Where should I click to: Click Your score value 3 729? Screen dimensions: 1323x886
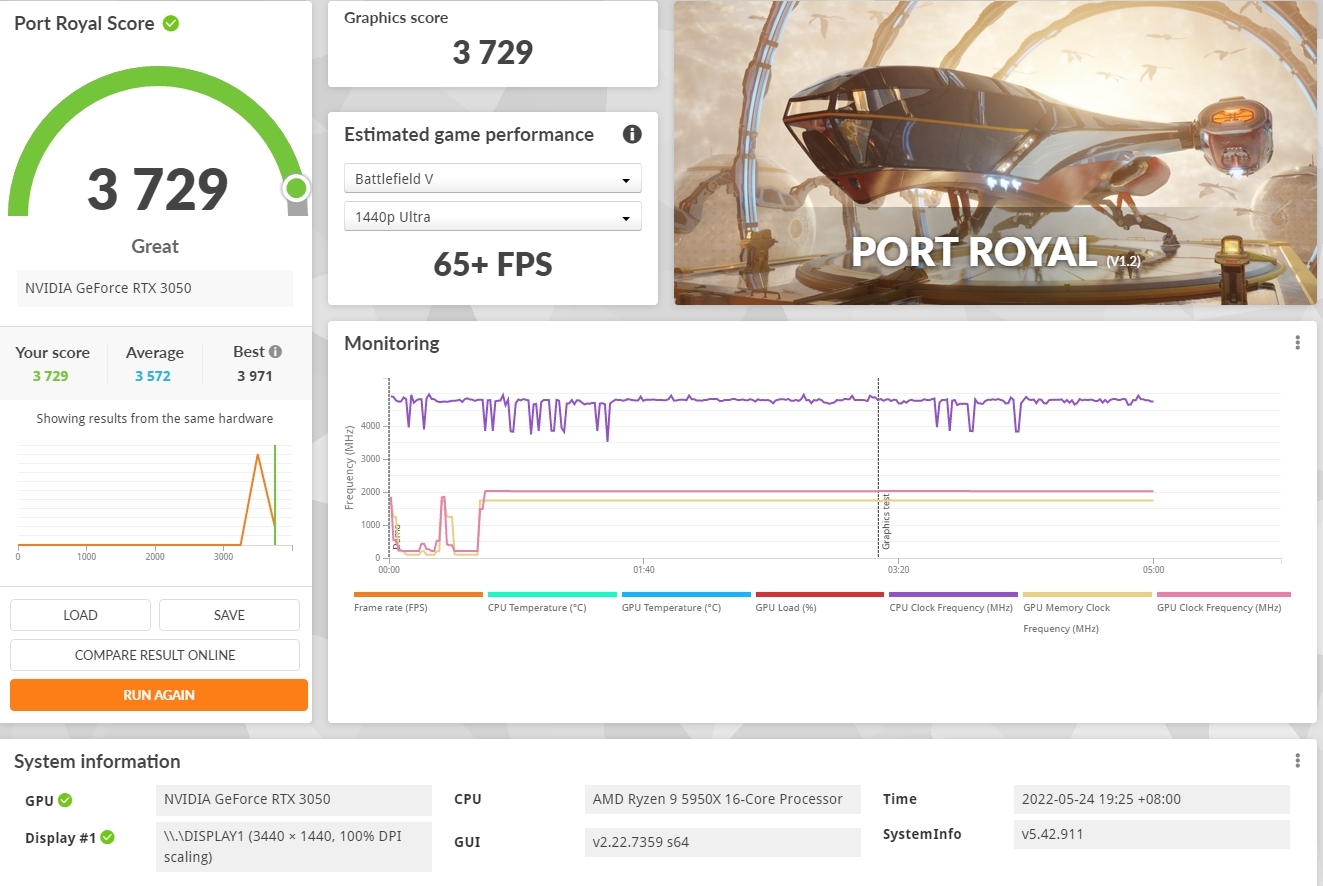point(50,376)
